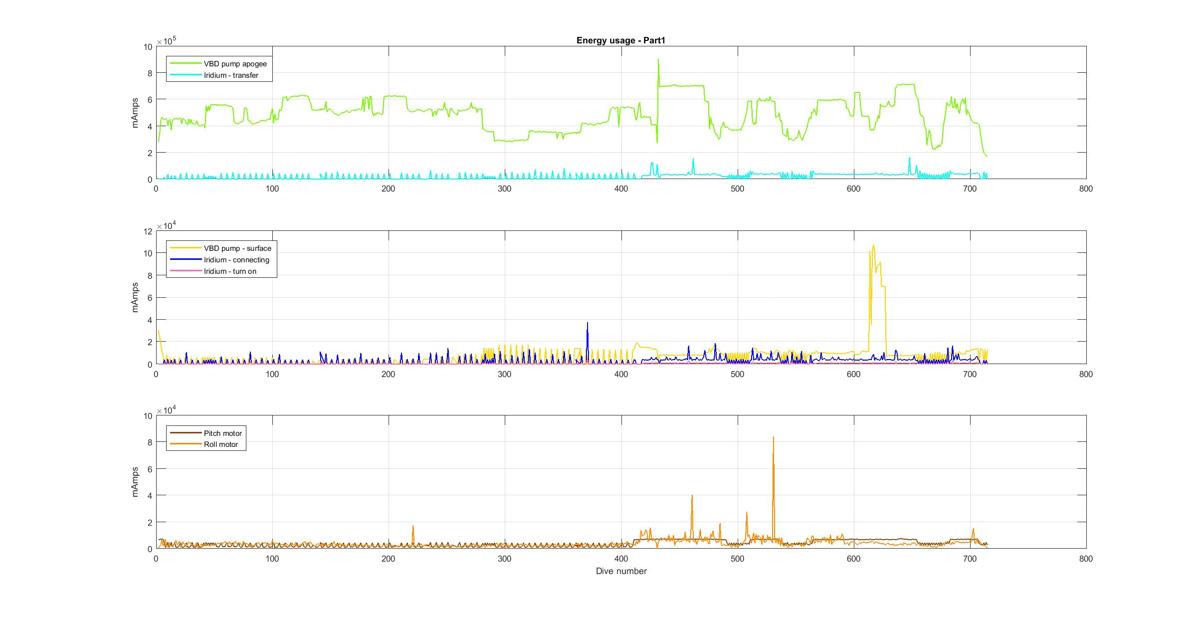Select the "Roll motor" legend entry
Viewport: 1200px width, 617px height.
click(223, 444)
